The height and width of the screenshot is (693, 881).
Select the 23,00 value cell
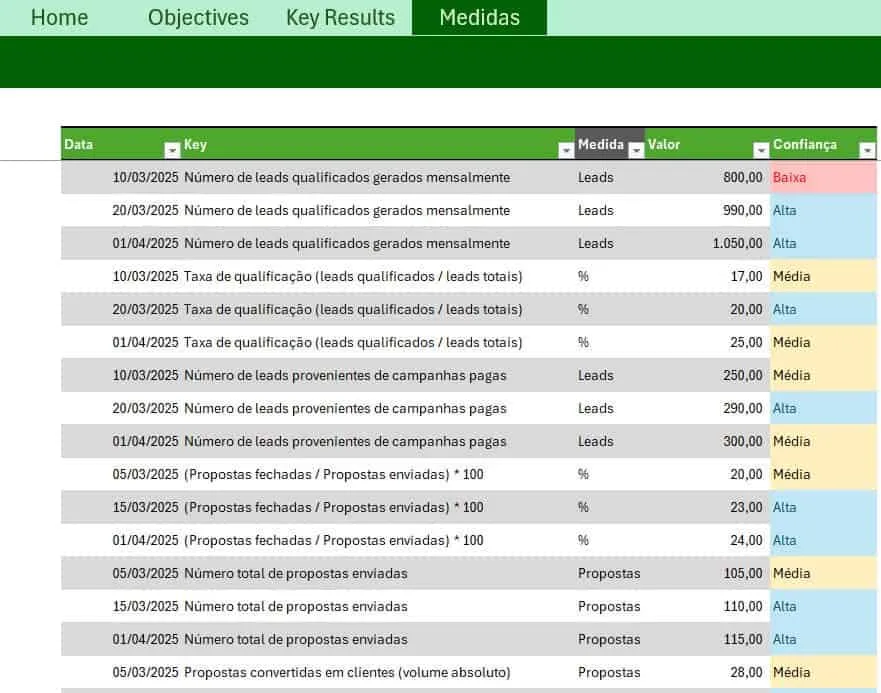click(x=707, y=508)
